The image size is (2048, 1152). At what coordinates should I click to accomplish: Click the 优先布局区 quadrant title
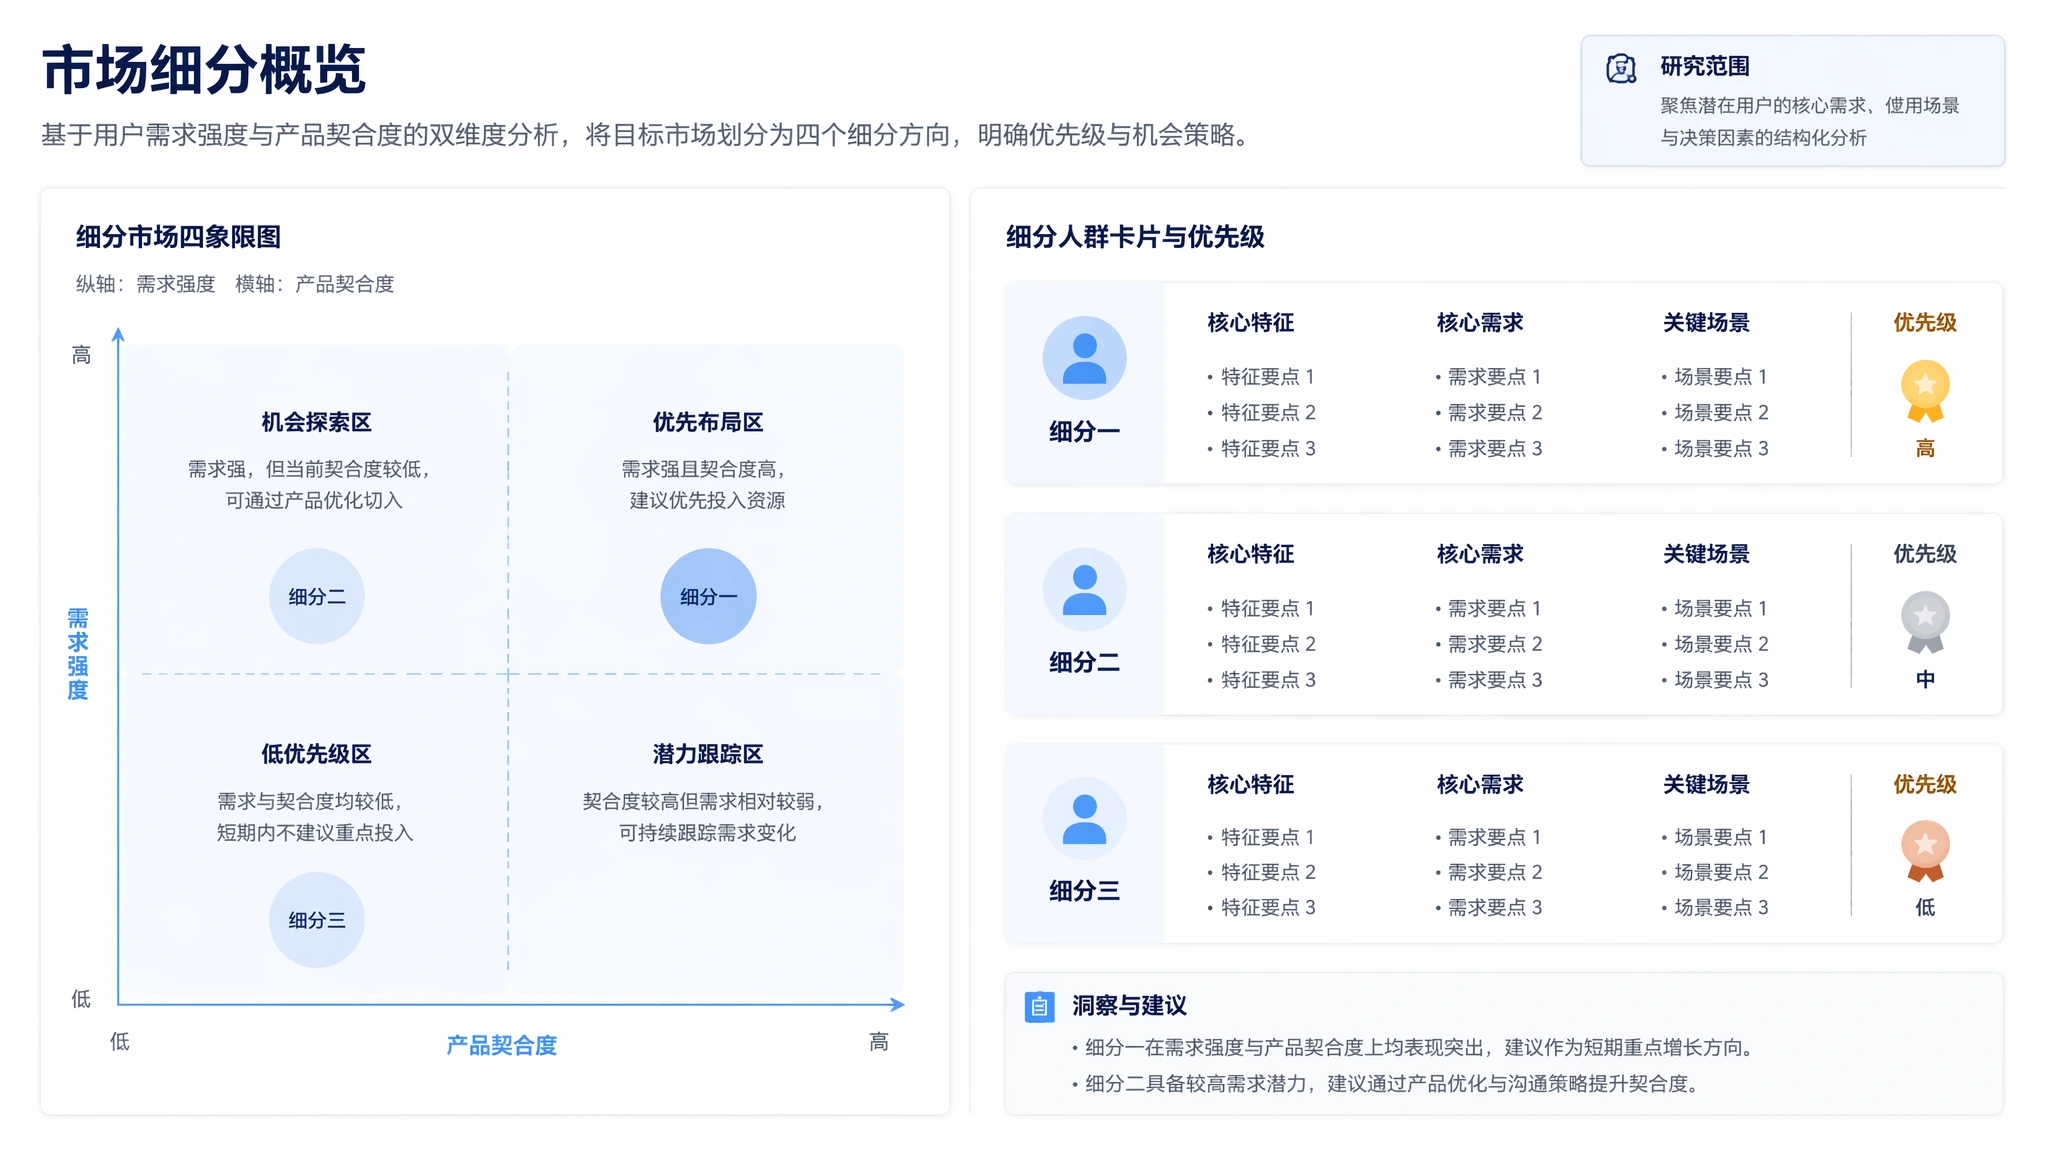tap(708, 422)
